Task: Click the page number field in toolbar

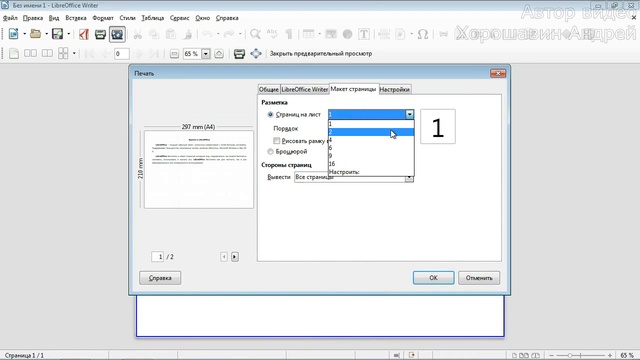Action: pos(122,54)
